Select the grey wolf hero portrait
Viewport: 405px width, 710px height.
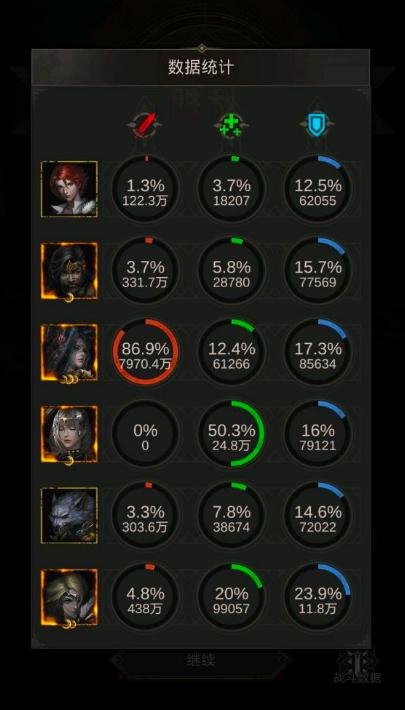coord(69,515)
